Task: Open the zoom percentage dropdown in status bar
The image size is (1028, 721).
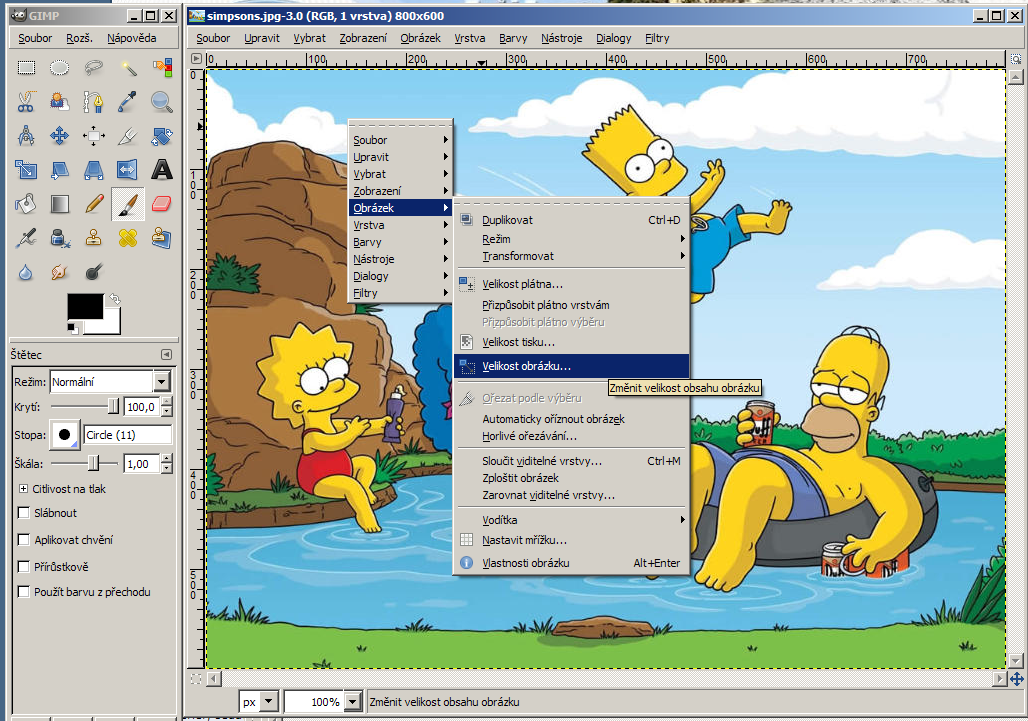Action: [351, 702]
